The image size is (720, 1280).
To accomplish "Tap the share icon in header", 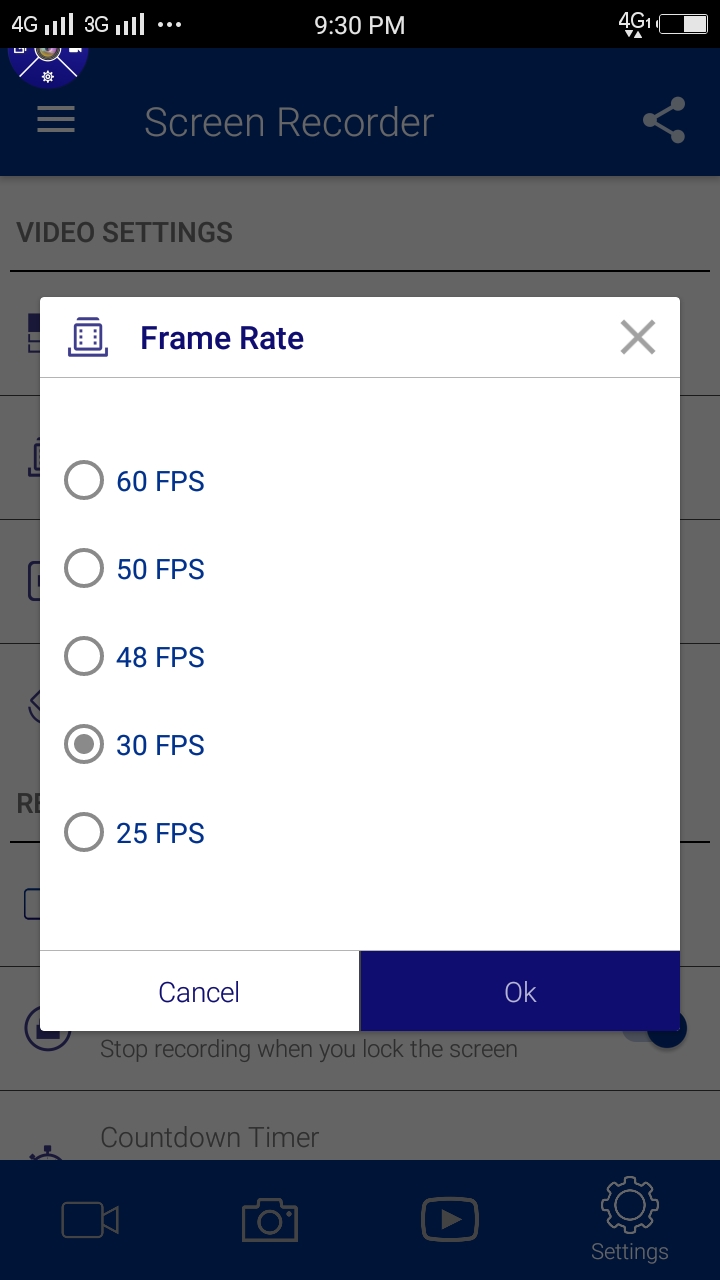I will pos(664,121).
